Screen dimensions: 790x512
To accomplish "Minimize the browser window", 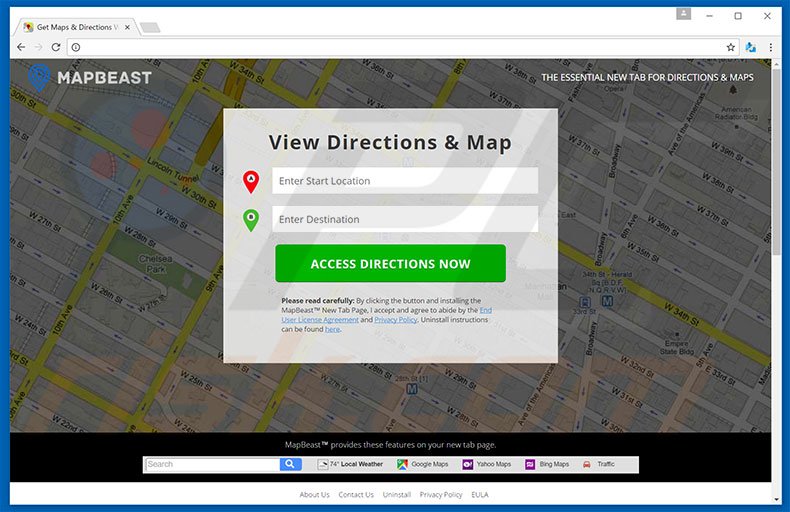I will point(709,16).
